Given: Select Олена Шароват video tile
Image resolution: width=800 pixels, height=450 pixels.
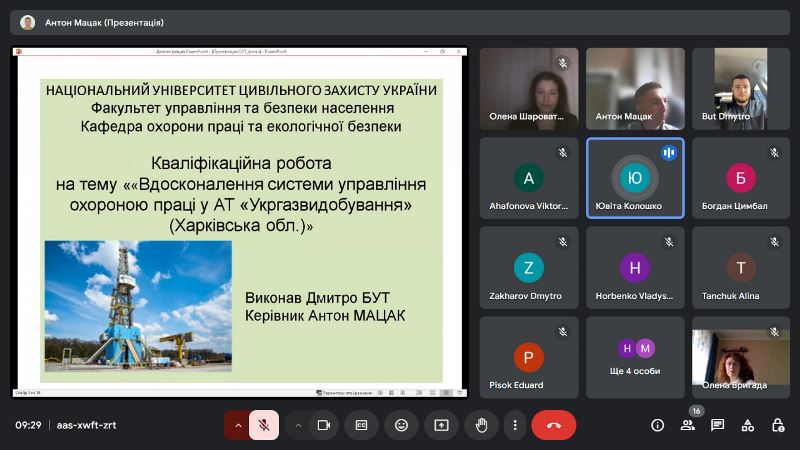Looking at the screenshot, I should point(529,88).
